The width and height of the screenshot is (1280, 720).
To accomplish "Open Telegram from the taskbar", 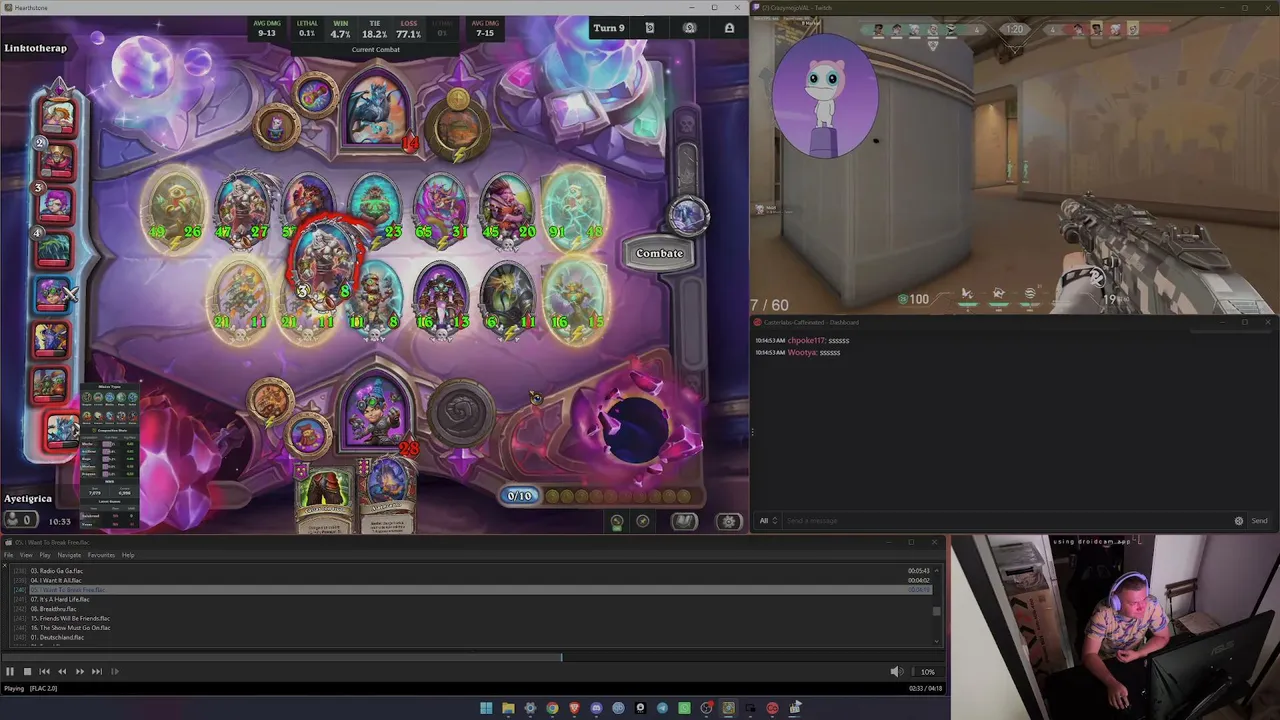I will 662,708.
